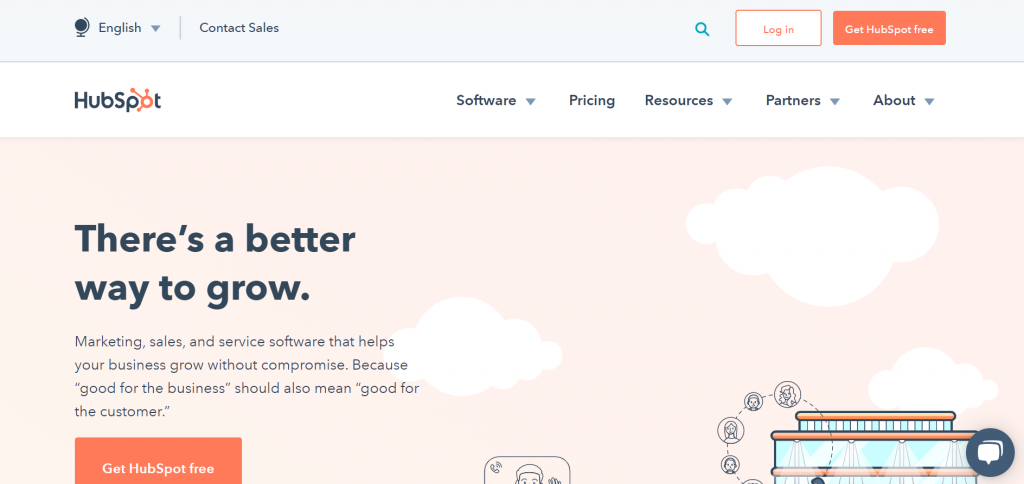Open the live chat bubble icon
Image resolution: width=1024 pixels, height=484 pixels.
[990, 453]
